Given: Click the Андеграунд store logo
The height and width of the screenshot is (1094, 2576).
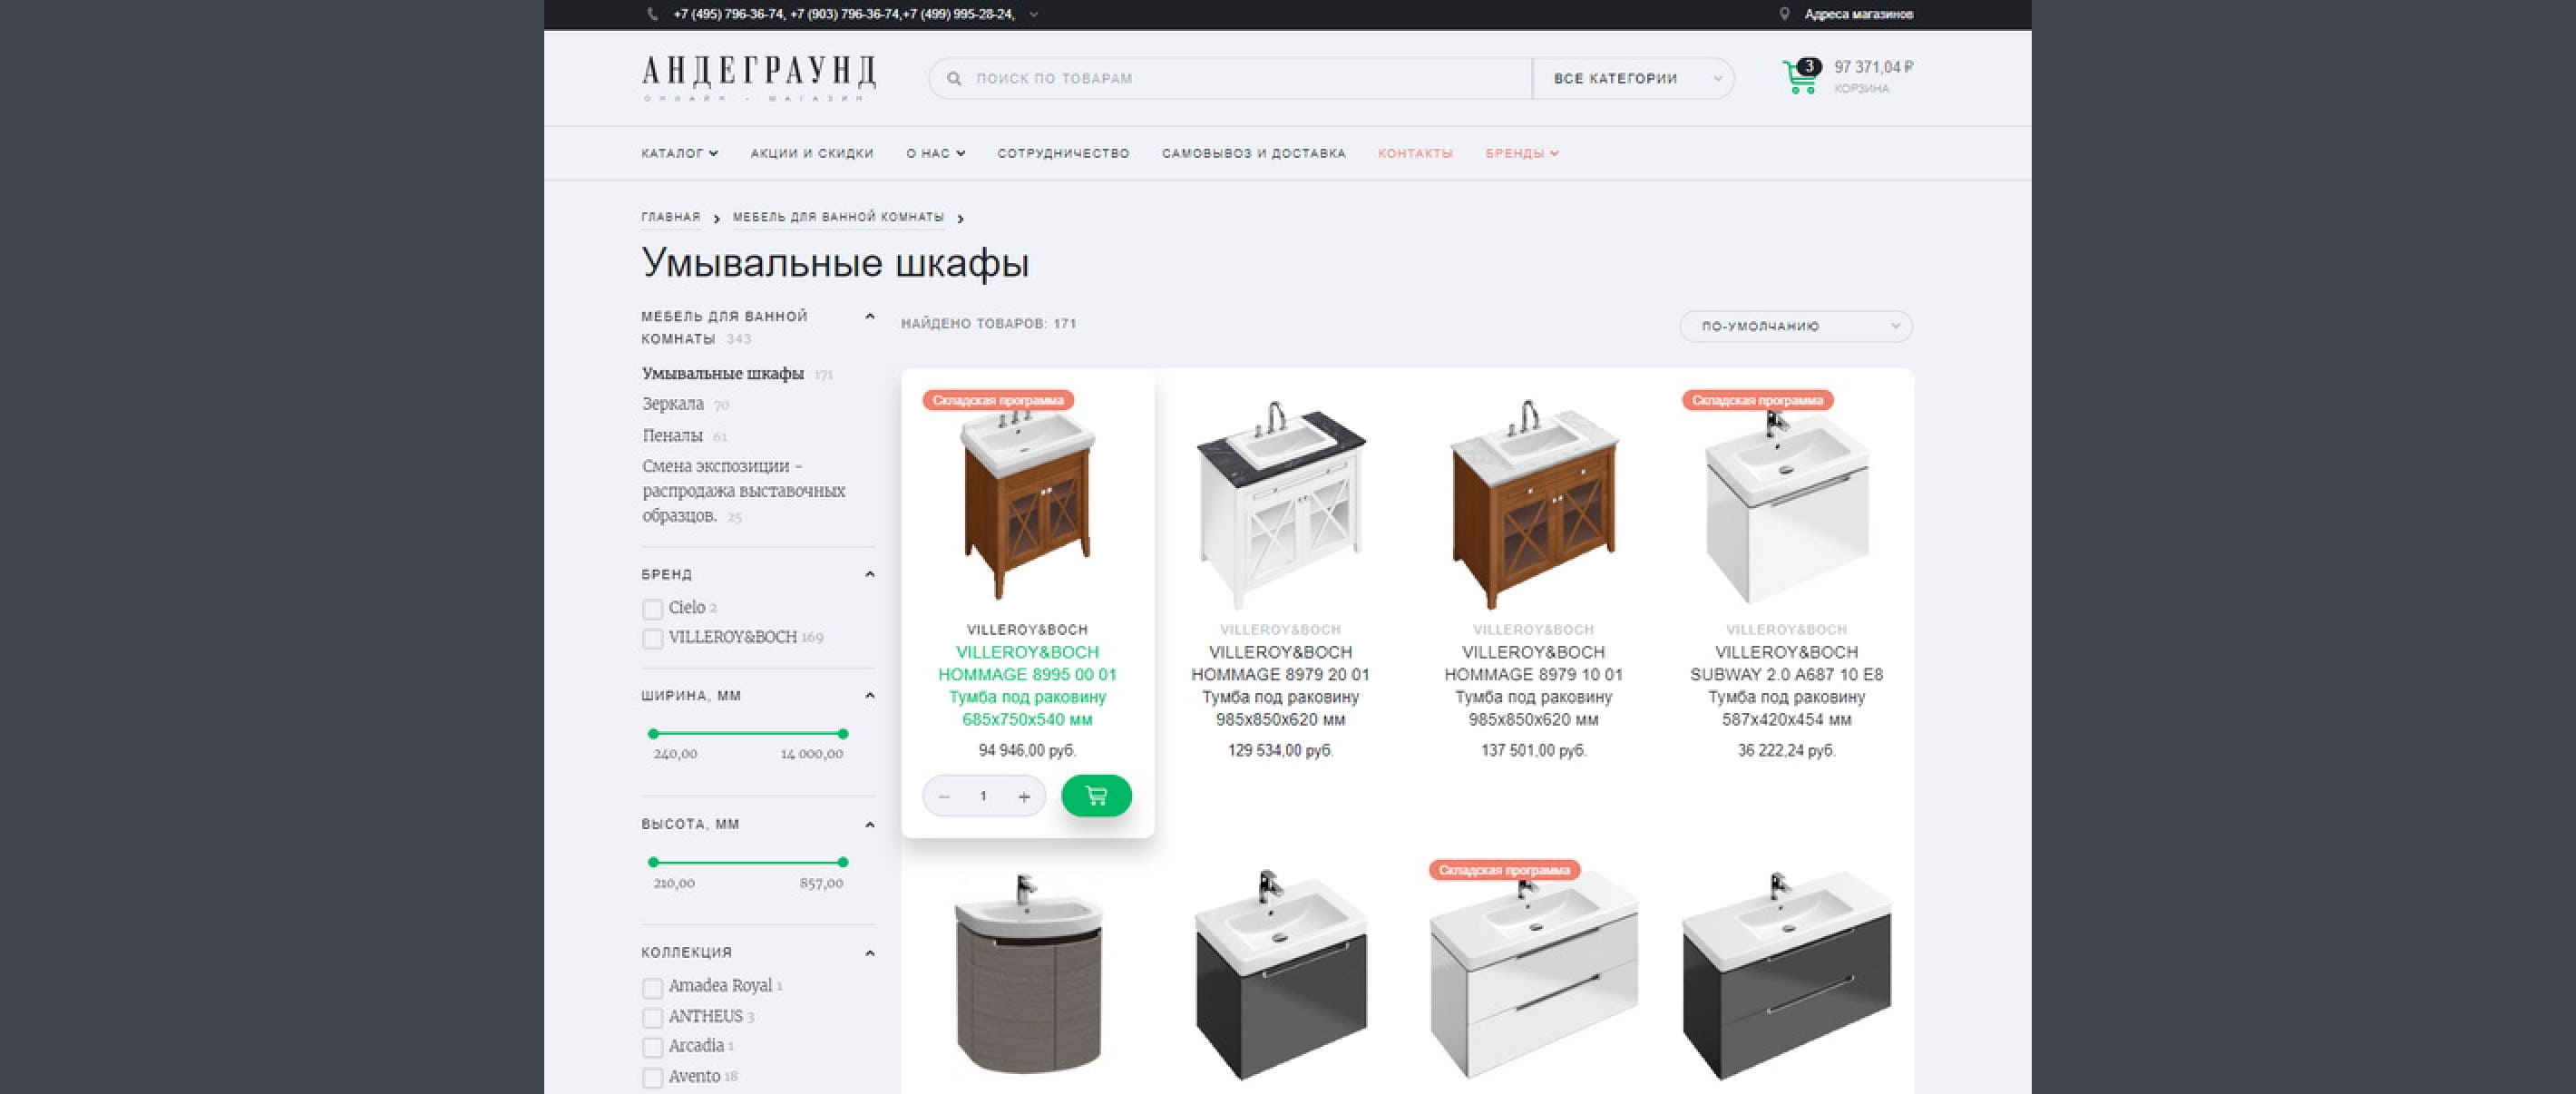Looking at the screenshot, I should click(x=758, y=78).
